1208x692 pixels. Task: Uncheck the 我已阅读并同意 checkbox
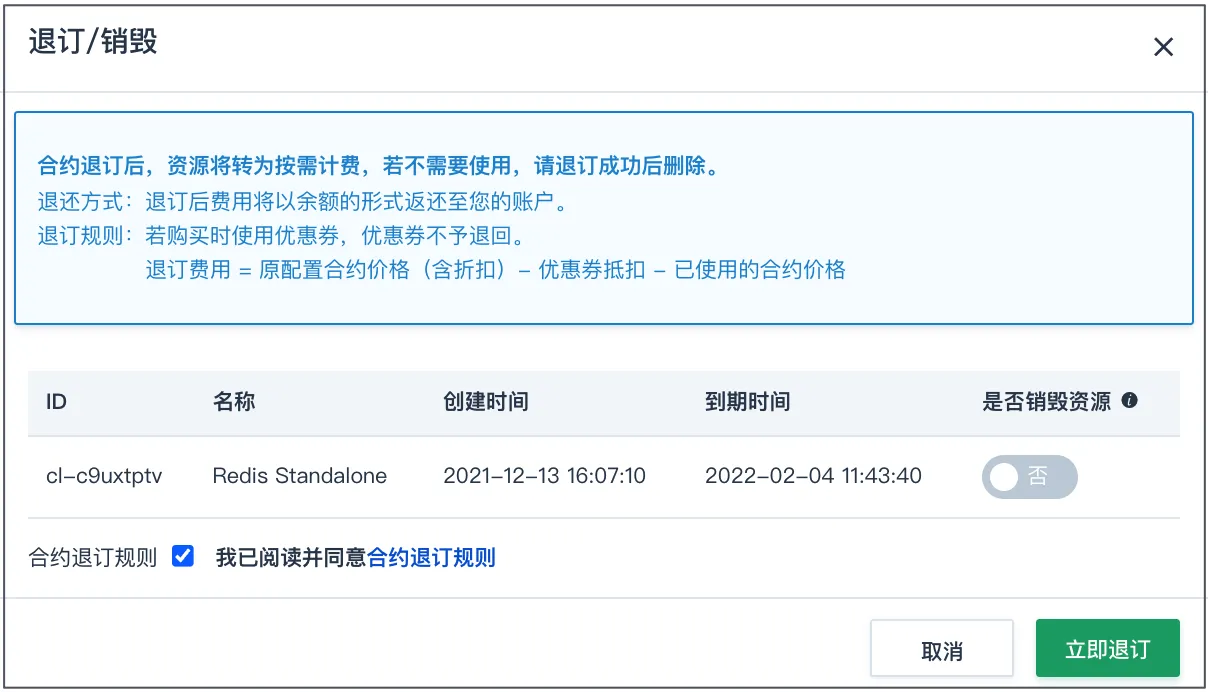pyautogui.click(x=182, y=556)
